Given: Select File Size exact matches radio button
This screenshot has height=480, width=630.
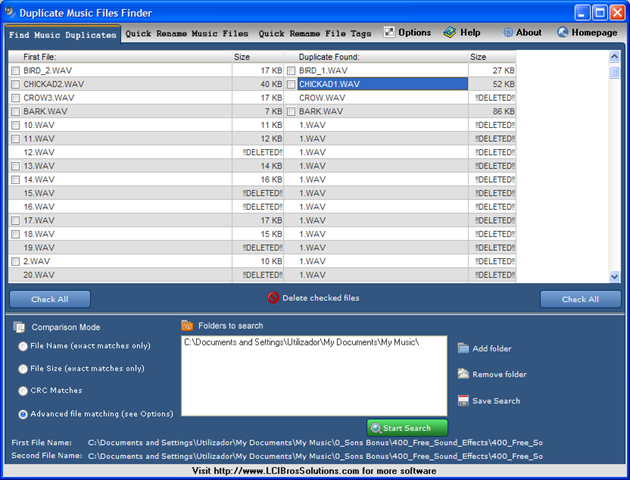Looking at the screenshot, I should coord(23,368).
